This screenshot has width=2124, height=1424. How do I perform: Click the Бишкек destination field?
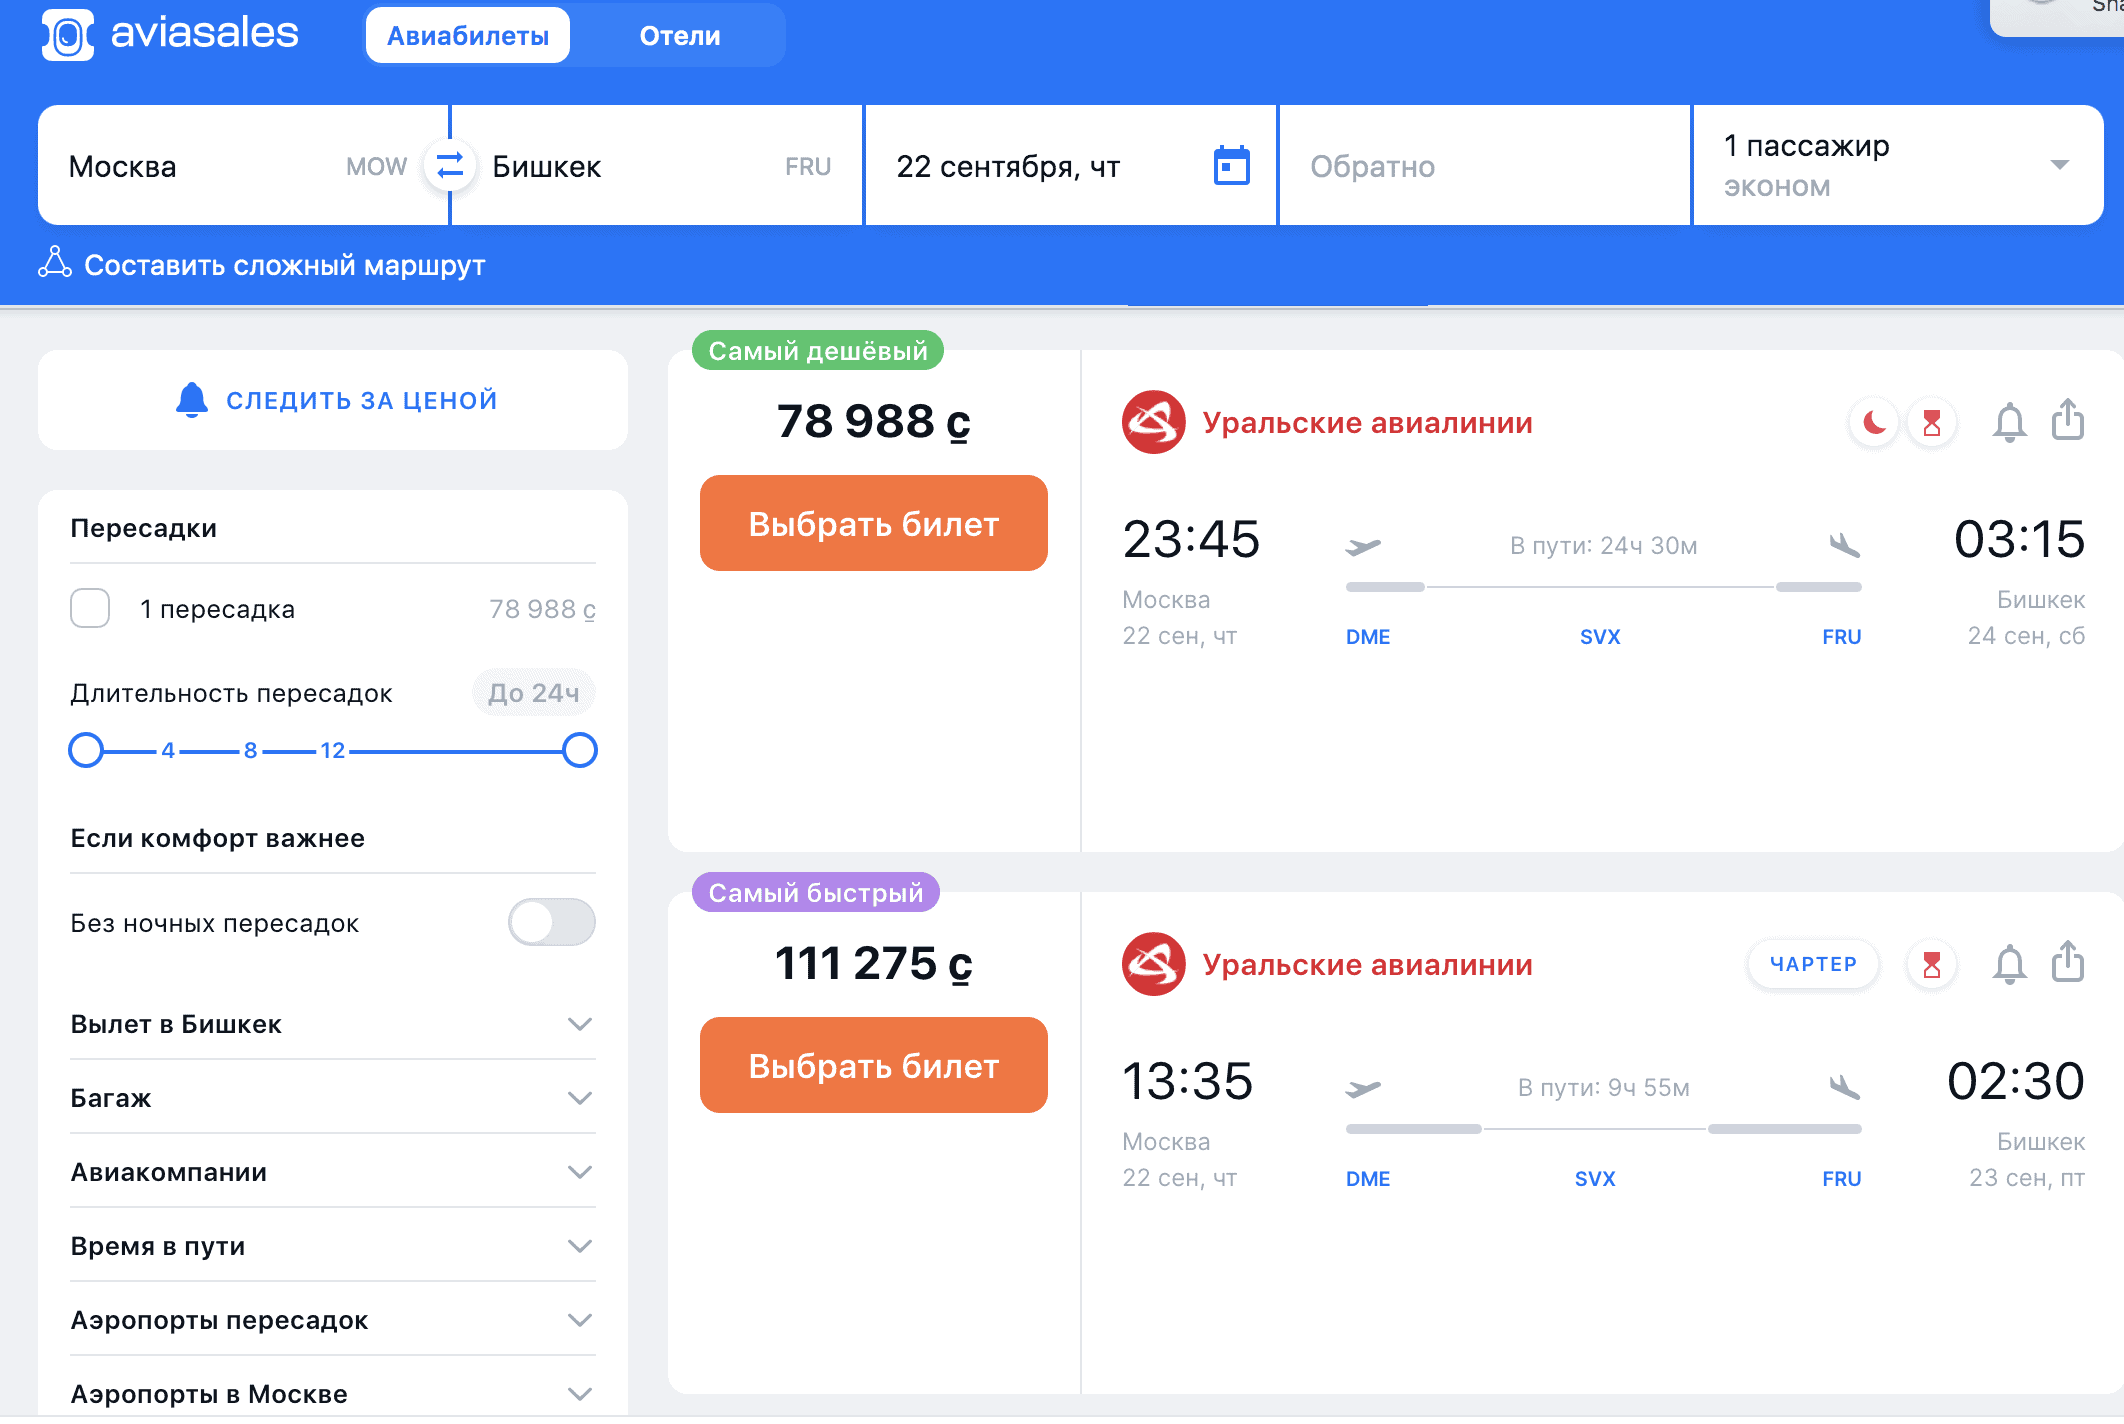point(657,165)
